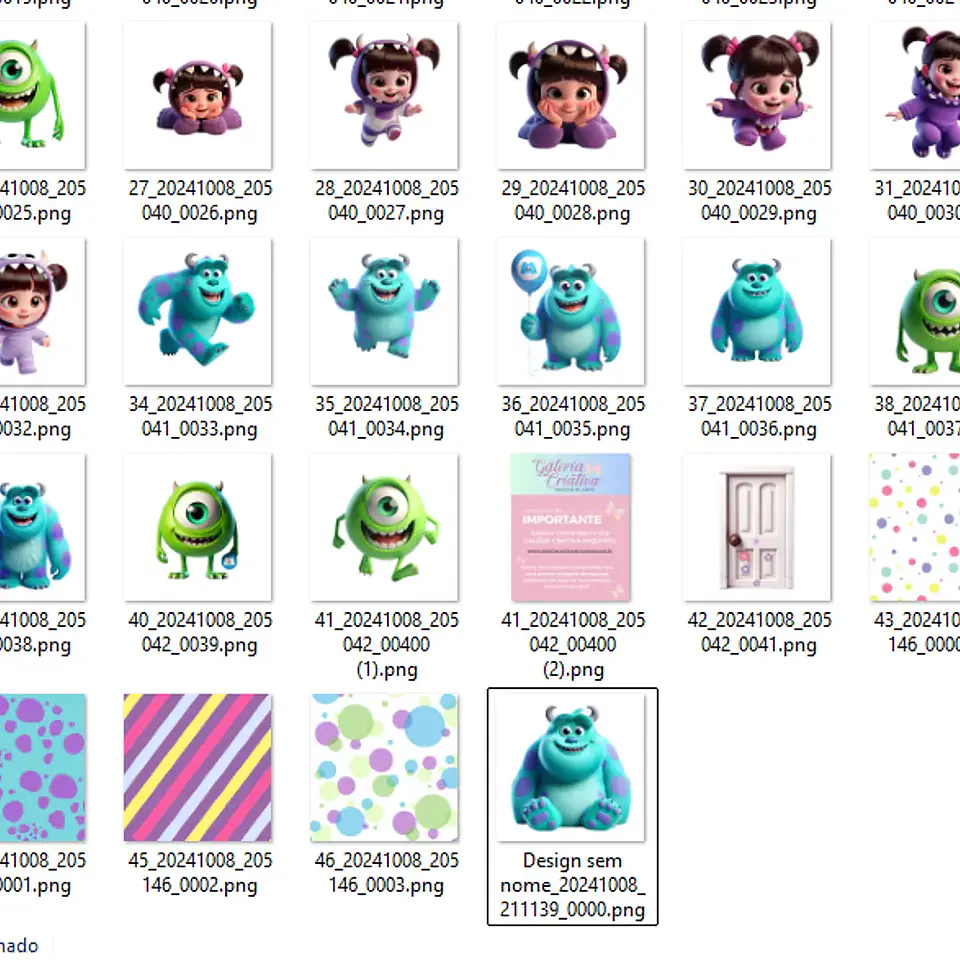Select the Galeria Criativa IMPORTANTE notice thumbnail
This screenshot has height=960, width=960.
(x=571, y=528)
